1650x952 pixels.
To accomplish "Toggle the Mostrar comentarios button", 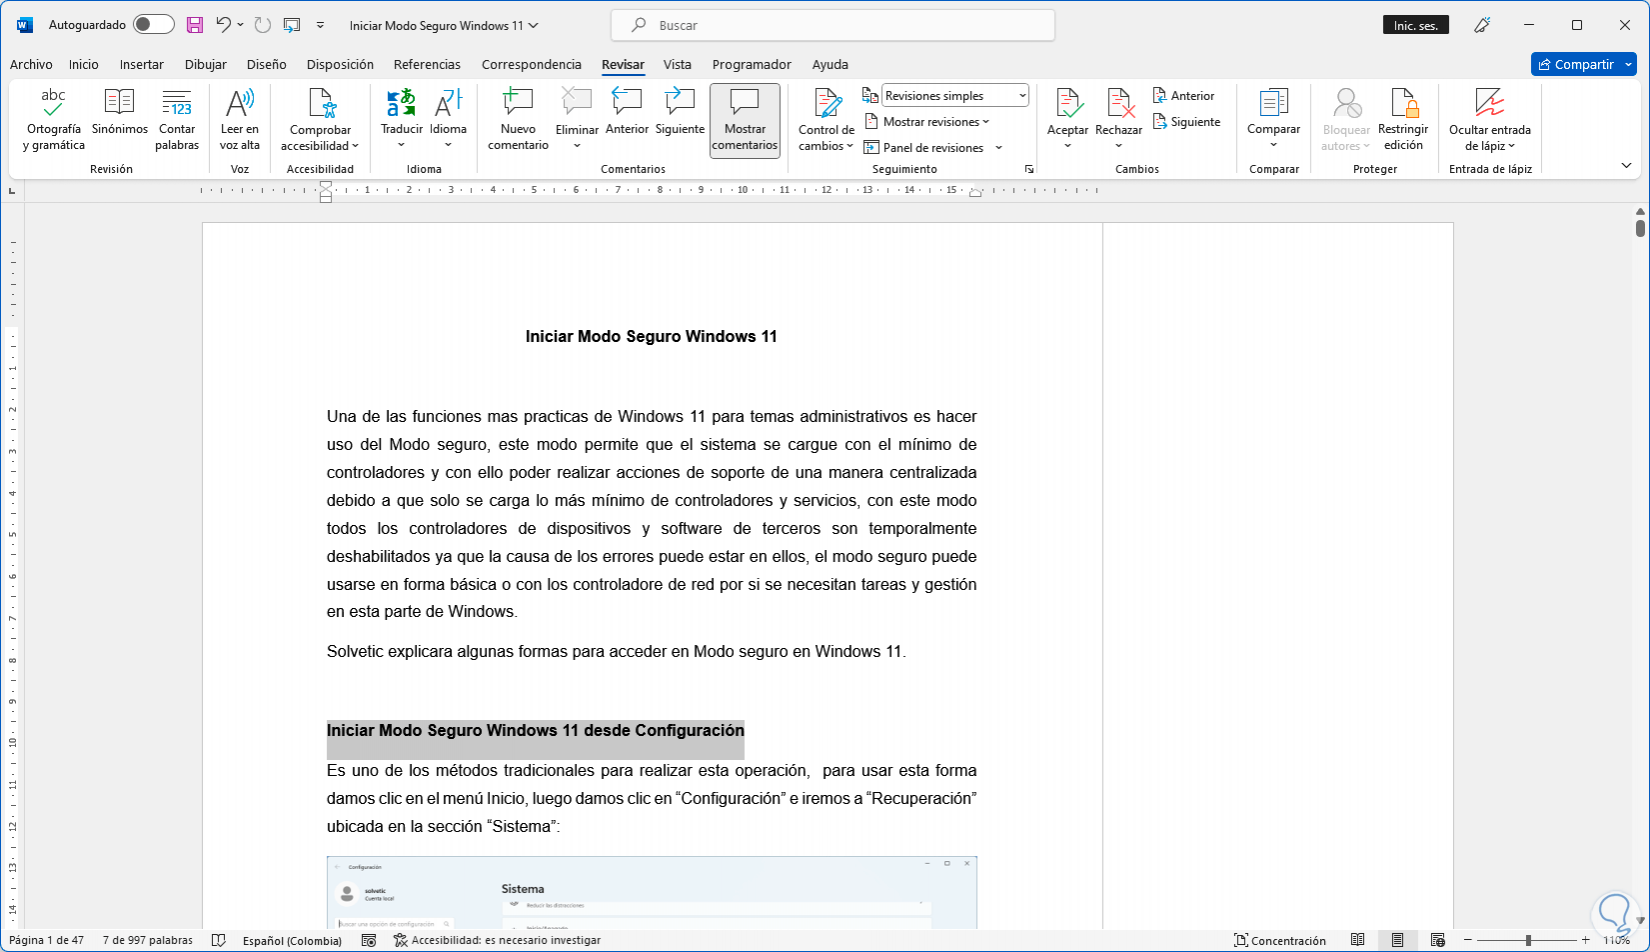I will click(744, 120).
